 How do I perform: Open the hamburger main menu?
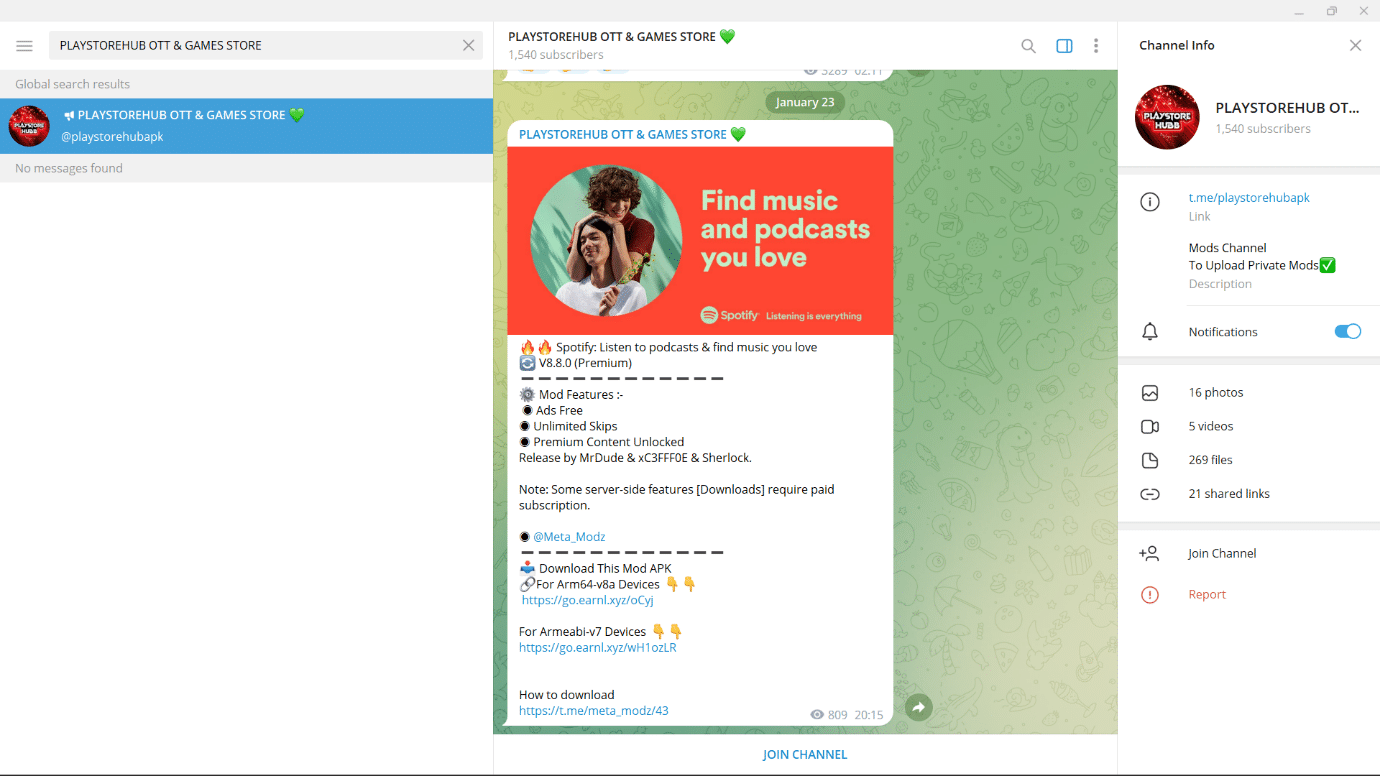point(25,46)
